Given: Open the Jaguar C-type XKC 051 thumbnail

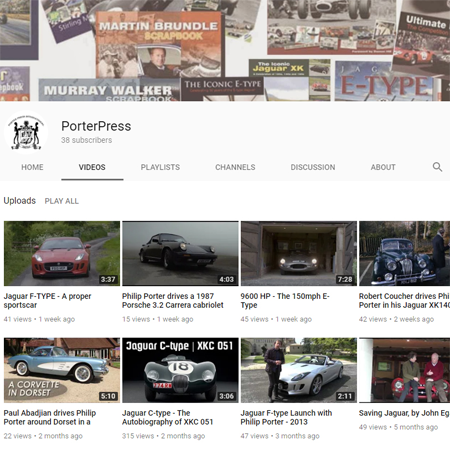Looking at the screenshot, I should 180,370.
